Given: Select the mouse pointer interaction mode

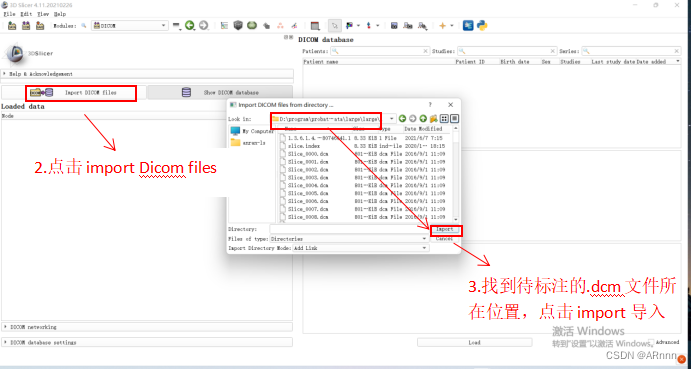Looking at the screenshot, I should point(335,26).
